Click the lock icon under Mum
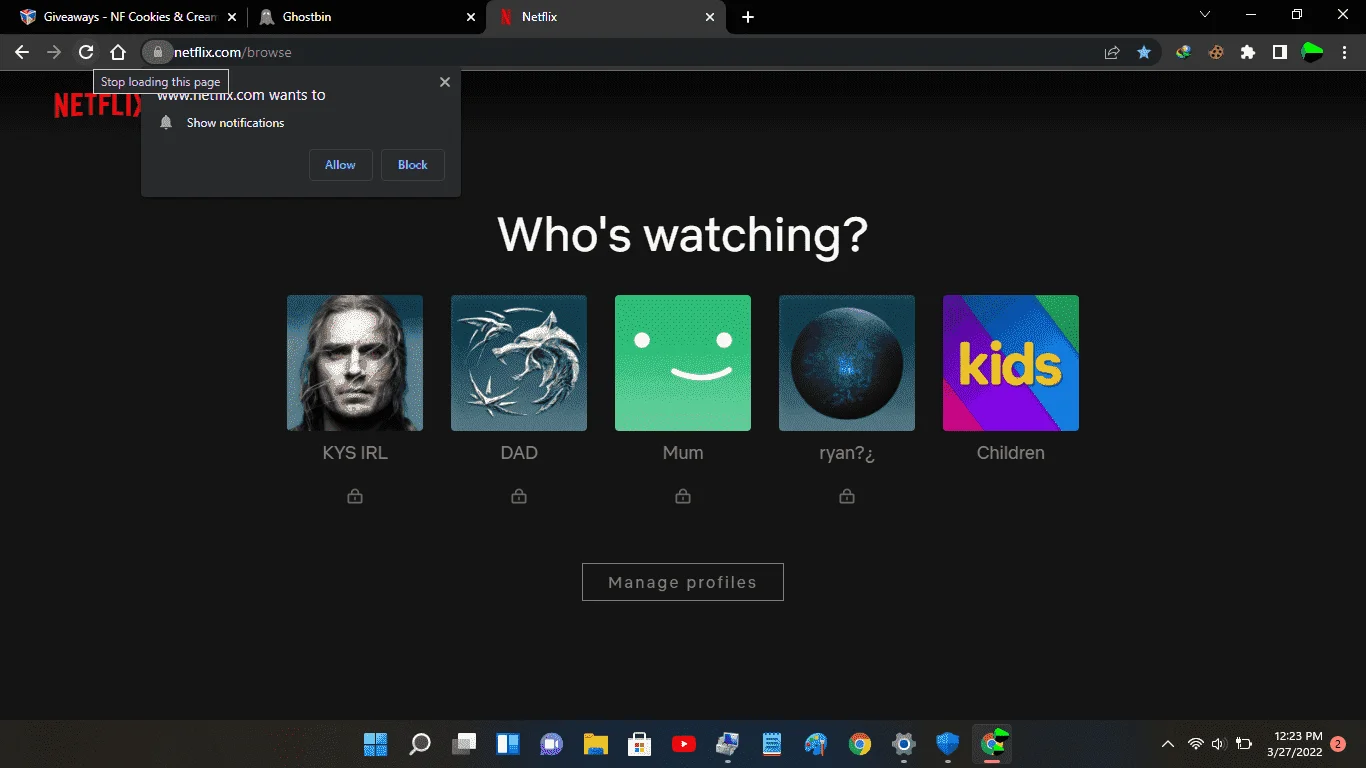 click(683, 496)
